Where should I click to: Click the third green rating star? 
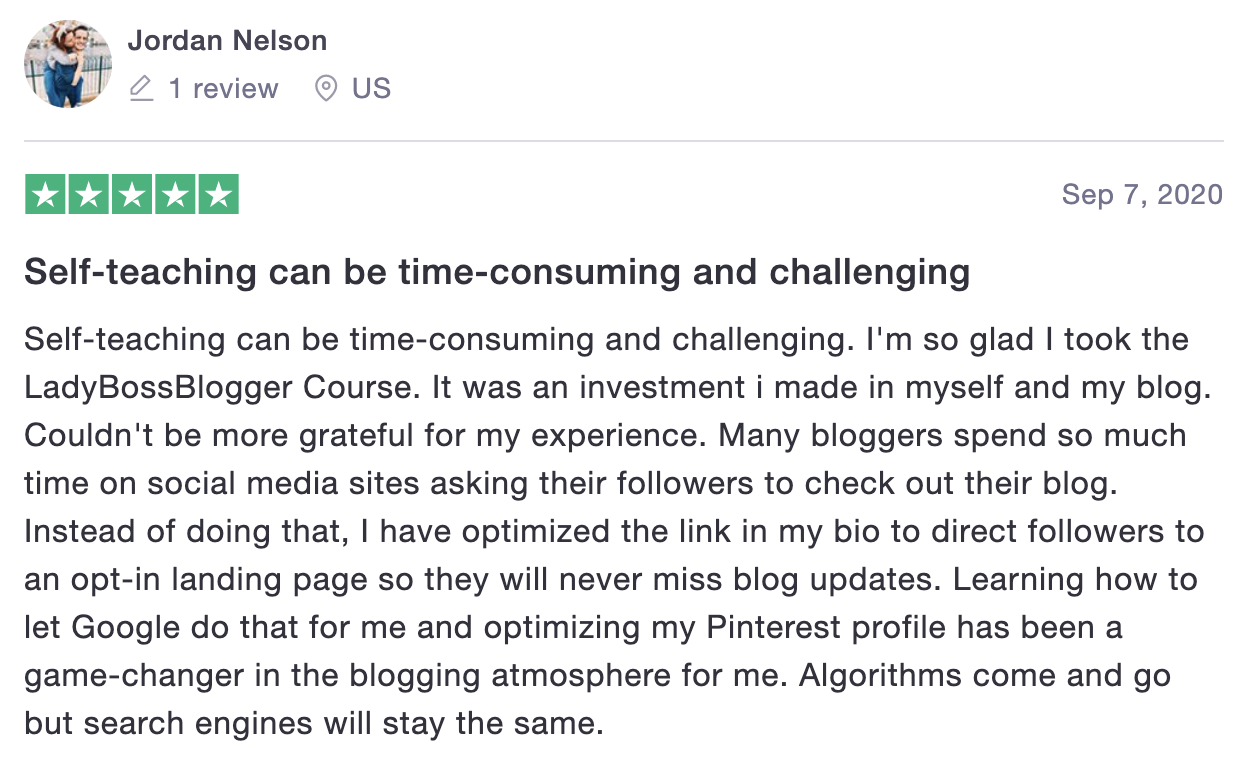(131, 194)
